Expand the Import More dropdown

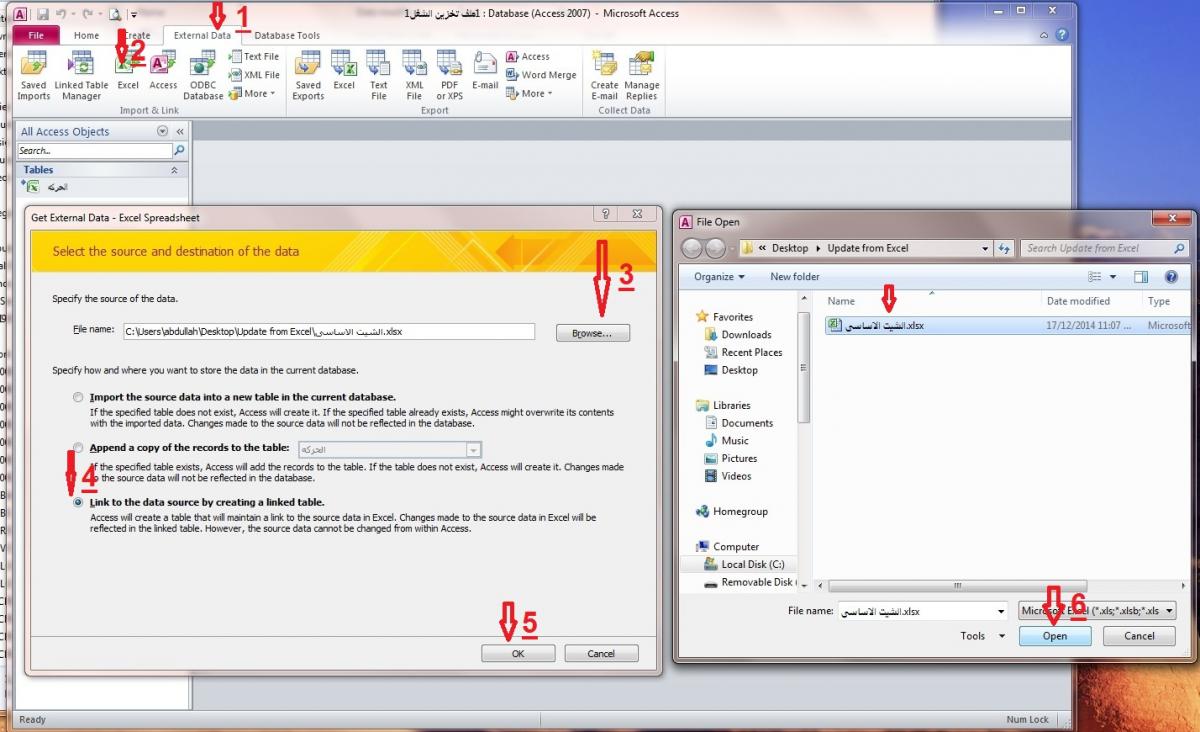(x=252, y=94)
